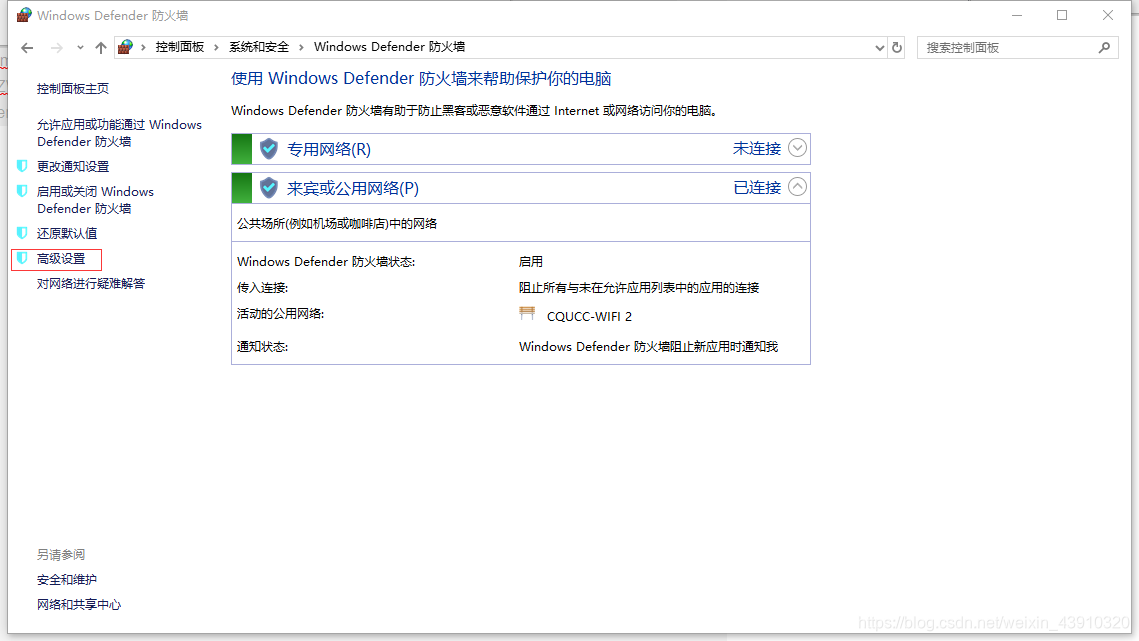Click 通知状态 label
This screenshot has height=641, width=1139.
(262, 347)
